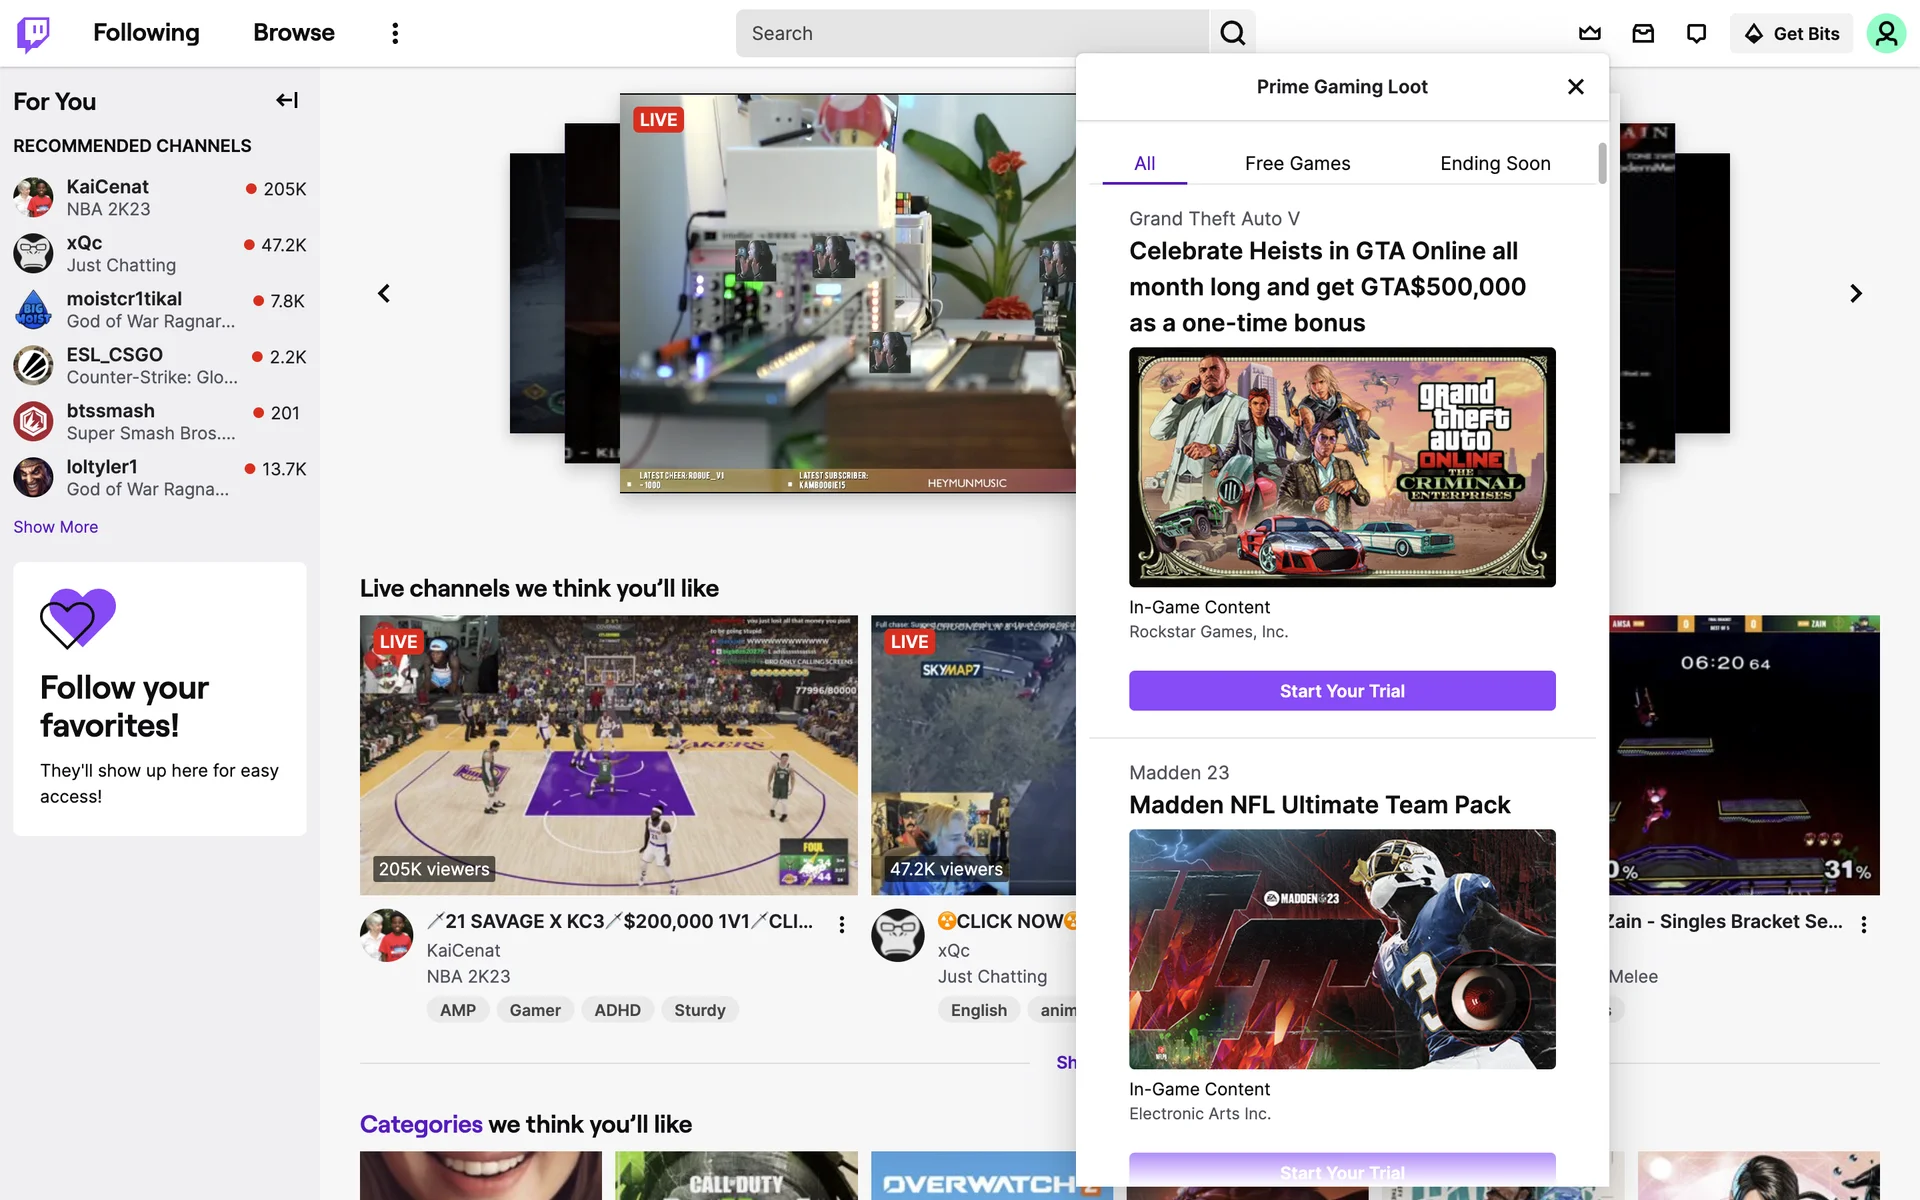Screen dimensions: 1920x1200
Task: Open options menu for KaiCenat stream card
Action: click(x=842, y=924)
